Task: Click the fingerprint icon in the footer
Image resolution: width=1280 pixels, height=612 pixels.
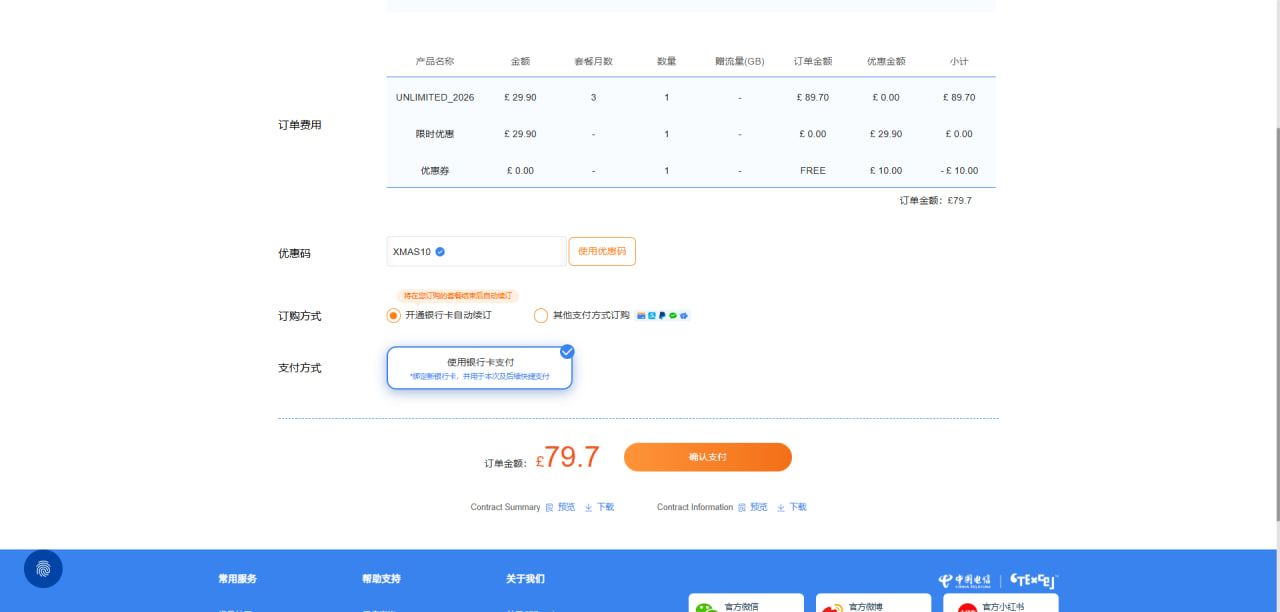Action: 43,569
